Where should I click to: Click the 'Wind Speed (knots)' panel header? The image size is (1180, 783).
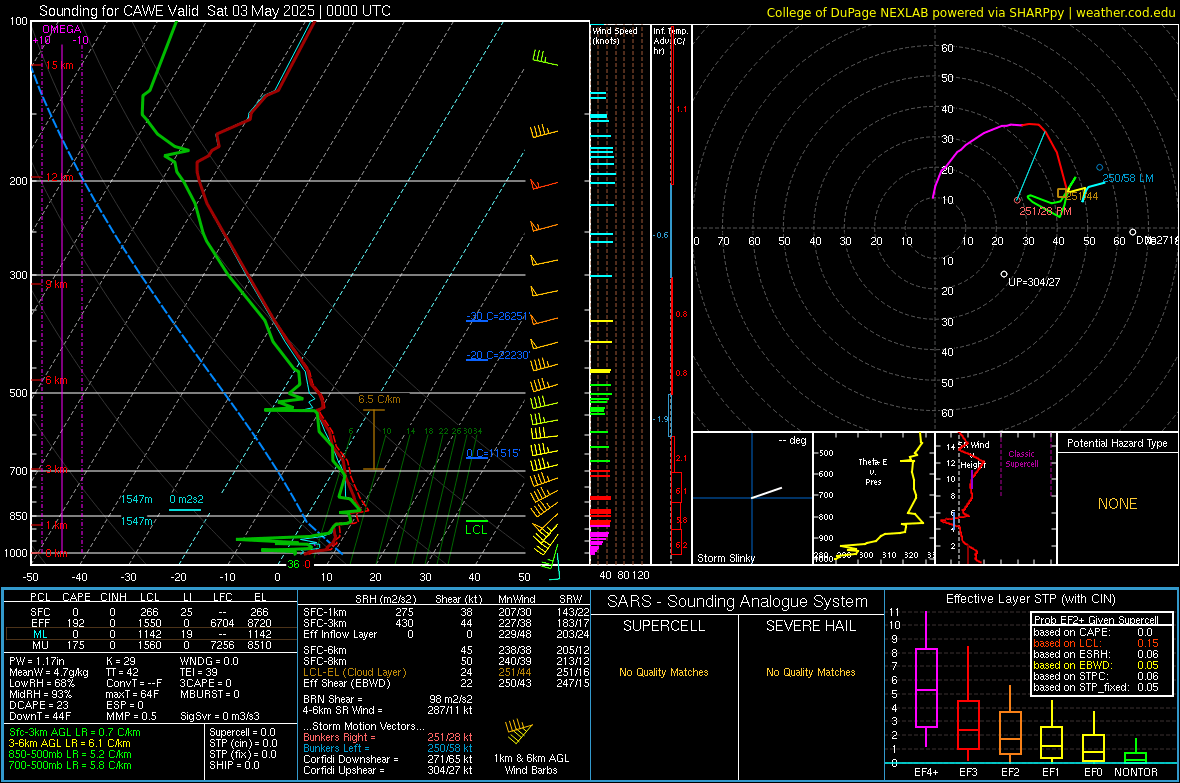tap(614, 35)
